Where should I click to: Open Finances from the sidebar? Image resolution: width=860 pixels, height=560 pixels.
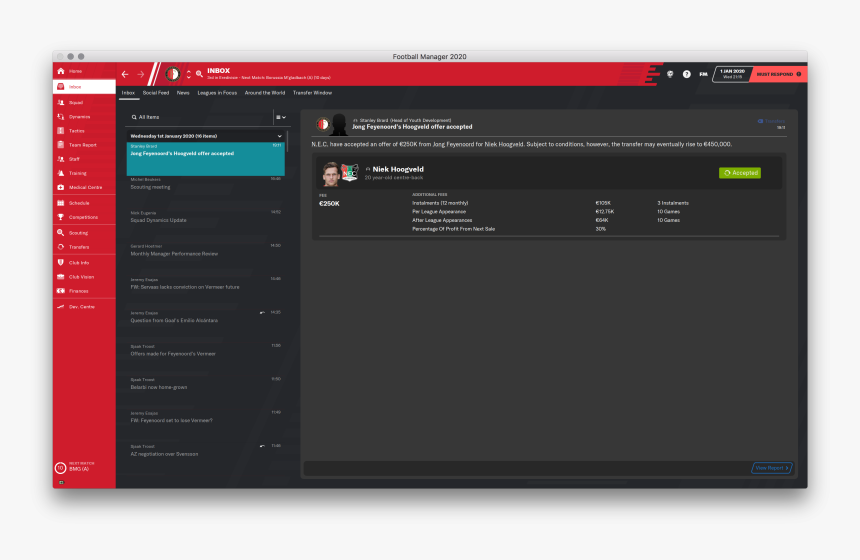click(x=84, y=291)
